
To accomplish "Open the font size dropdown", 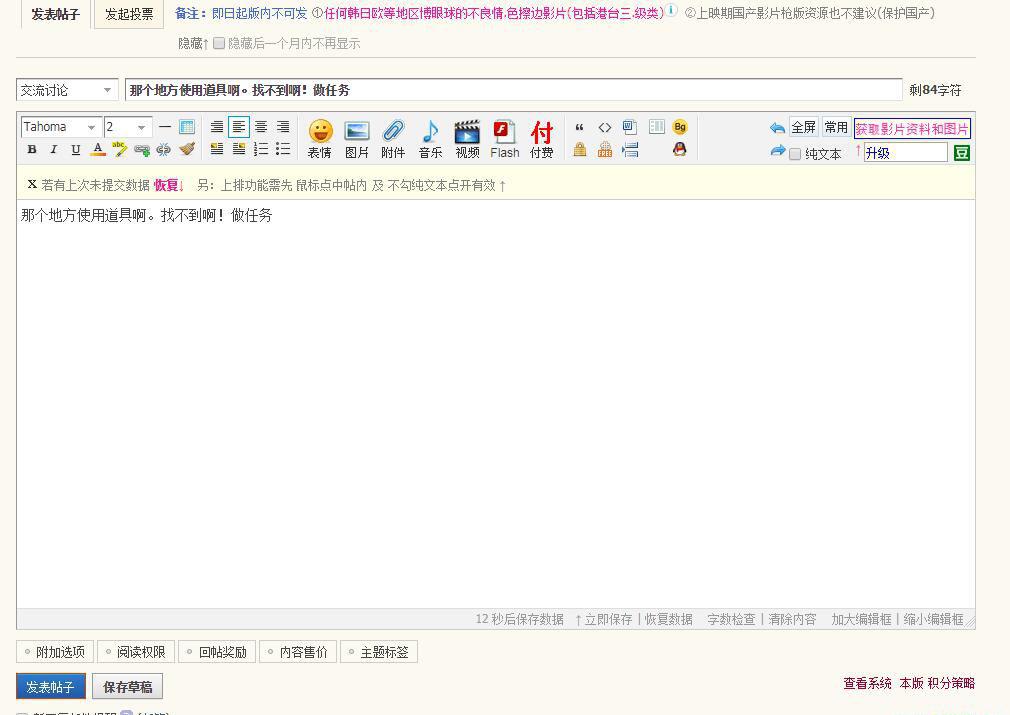I will coord(128,127).
